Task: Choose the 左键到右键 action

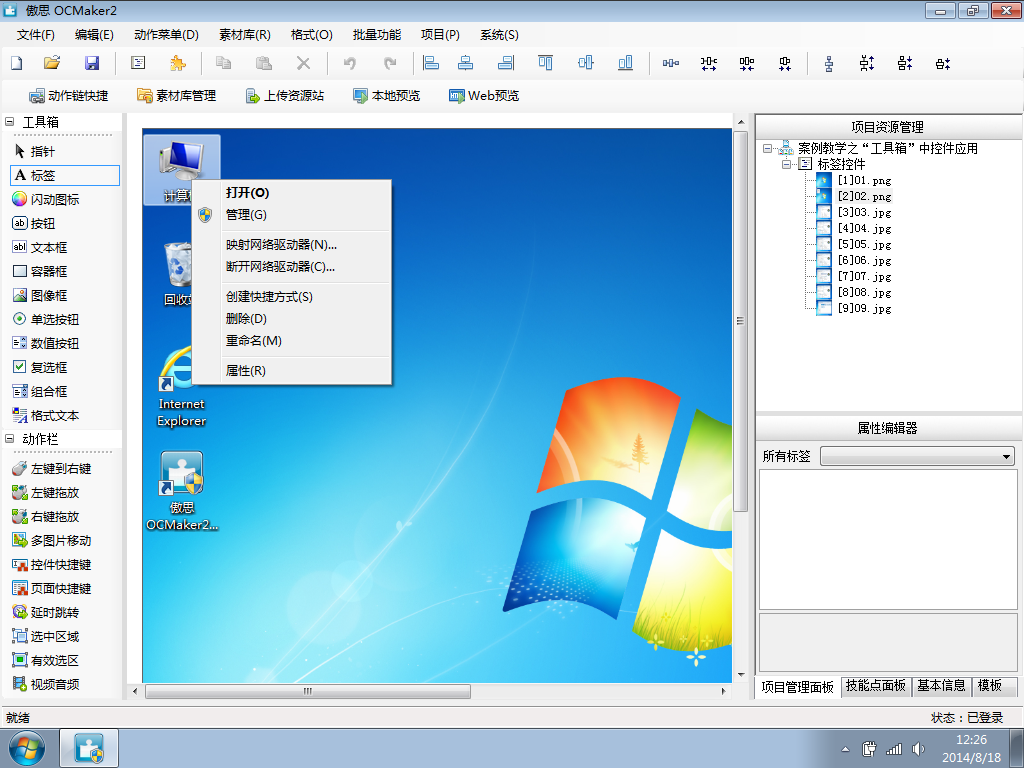Action: point(52,469)
